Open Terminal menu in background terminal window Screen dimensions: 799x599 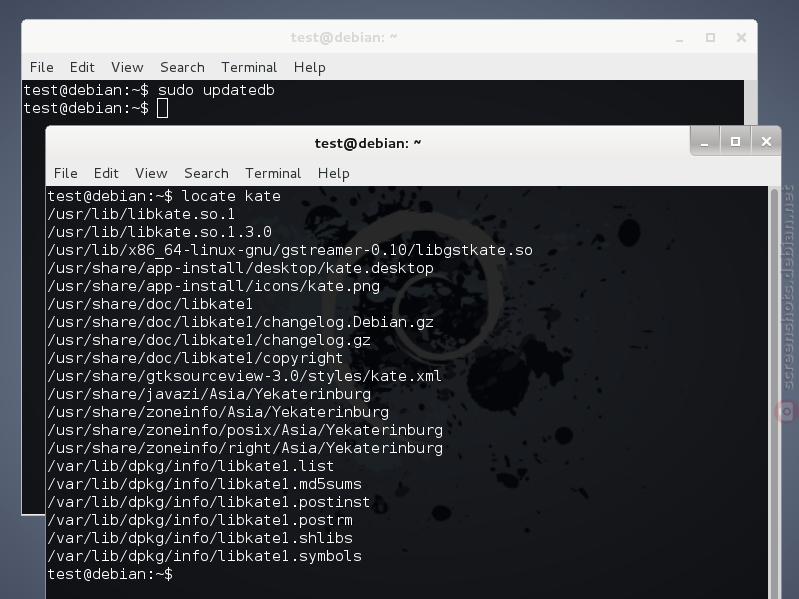[249, 67]
